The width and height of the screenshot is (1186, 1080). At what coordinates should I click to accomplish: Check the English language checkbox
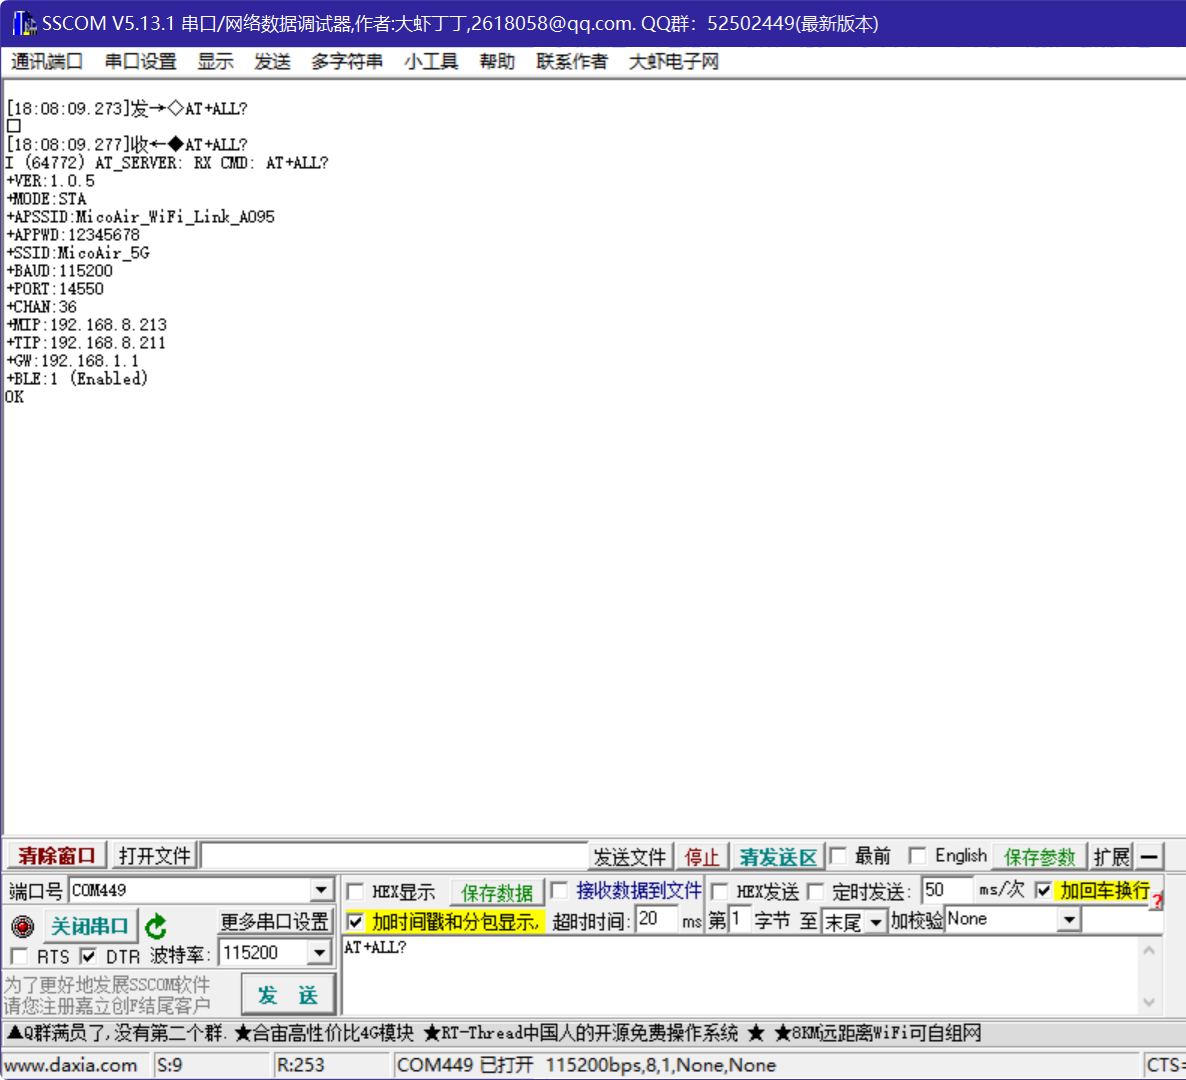[x=917, y=855]
